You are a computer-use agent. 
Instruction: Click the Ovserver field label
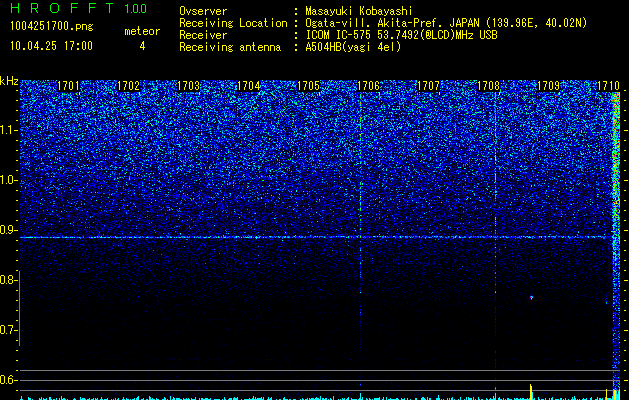(x=203, y=11)
